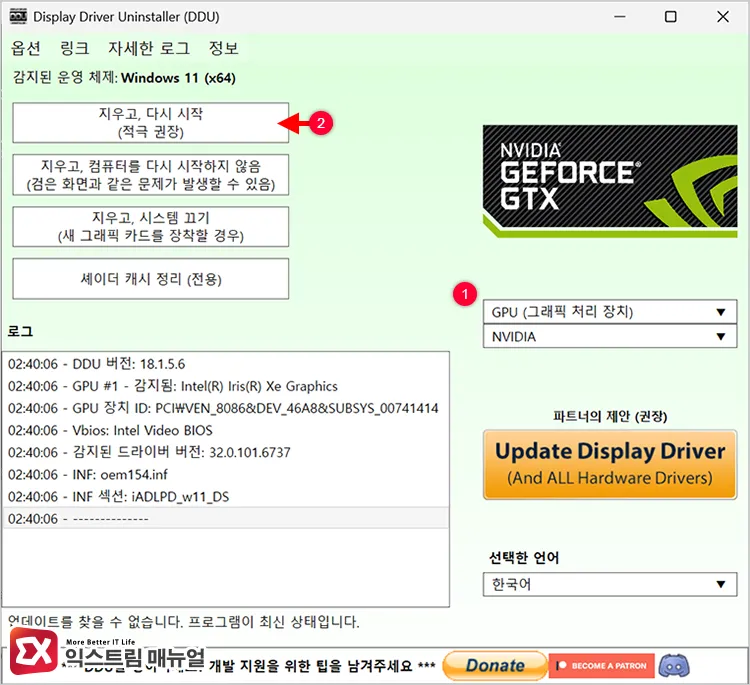Select log row INF 섹션: iADLPD_w11_DS
The image size is (750, 685).
tap(225, 497)
